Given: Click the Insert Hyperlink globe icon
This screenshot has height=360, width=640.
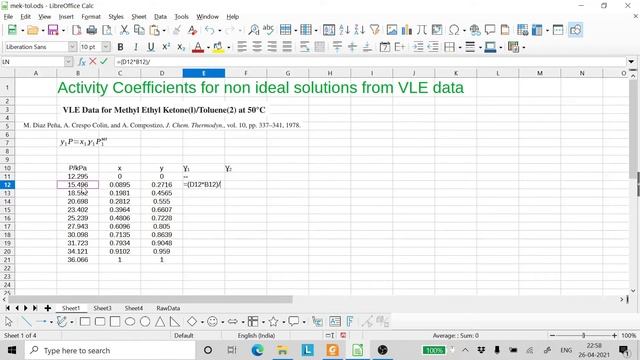Looking at the screenshot, I should click(x=475, y=30).
